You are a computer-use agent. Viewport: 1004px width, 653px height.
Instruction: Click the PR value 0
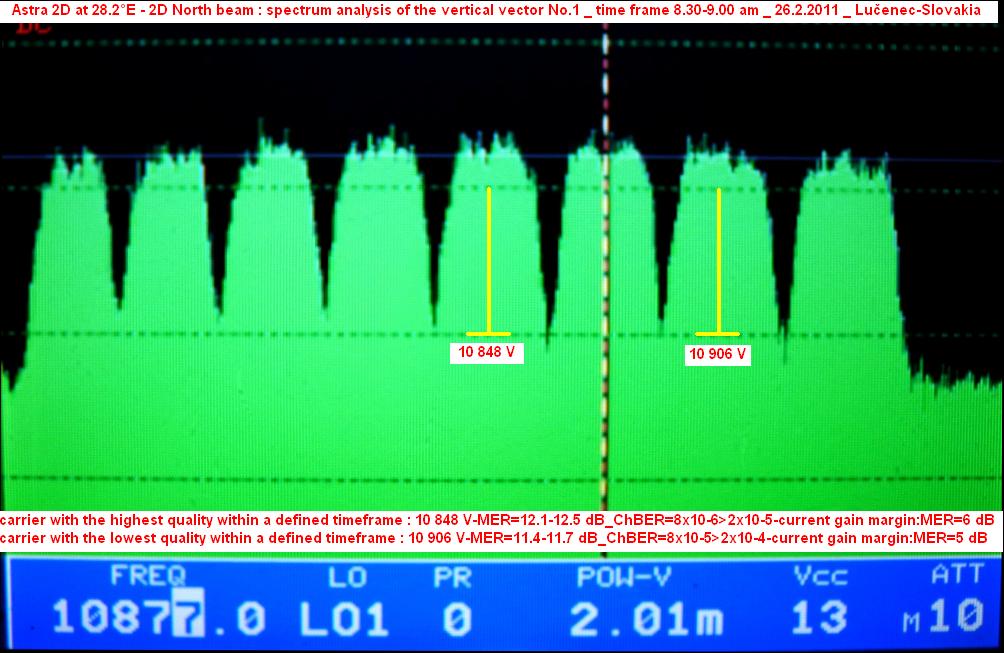point(456,620)
